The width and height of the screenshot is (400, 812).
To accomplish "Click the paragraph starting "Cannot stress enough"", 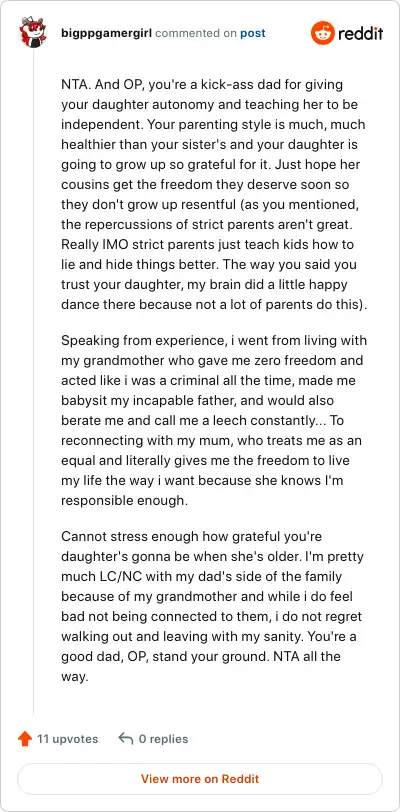I will [x=212, y=606].
